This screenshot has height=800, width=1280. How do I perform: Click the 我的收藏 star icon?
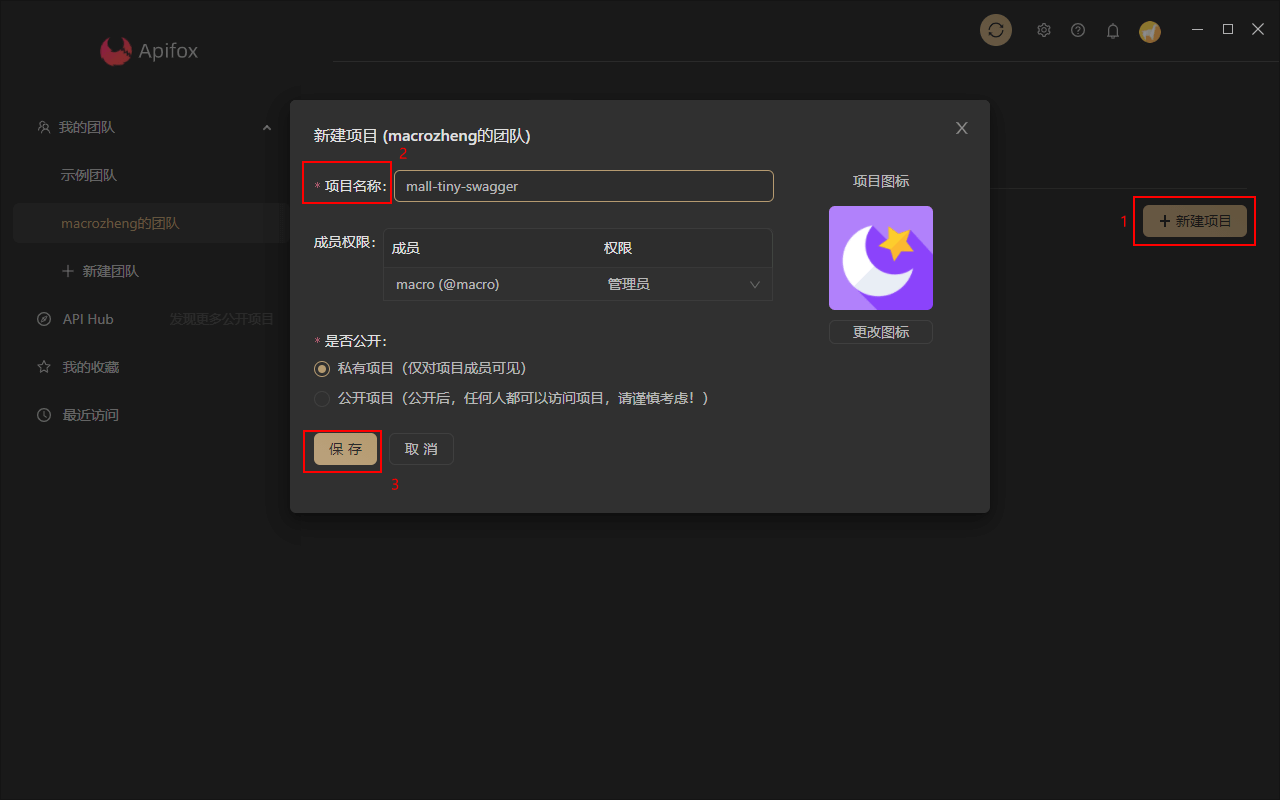pyautogui.click(x=43, y=367)
